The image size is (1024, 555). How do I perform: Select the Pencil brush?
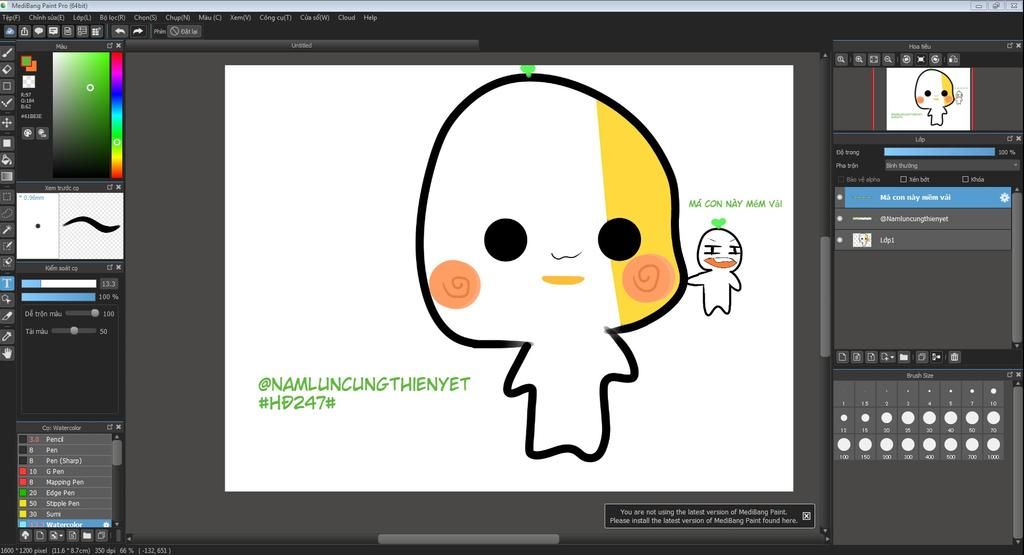(65, 439)
